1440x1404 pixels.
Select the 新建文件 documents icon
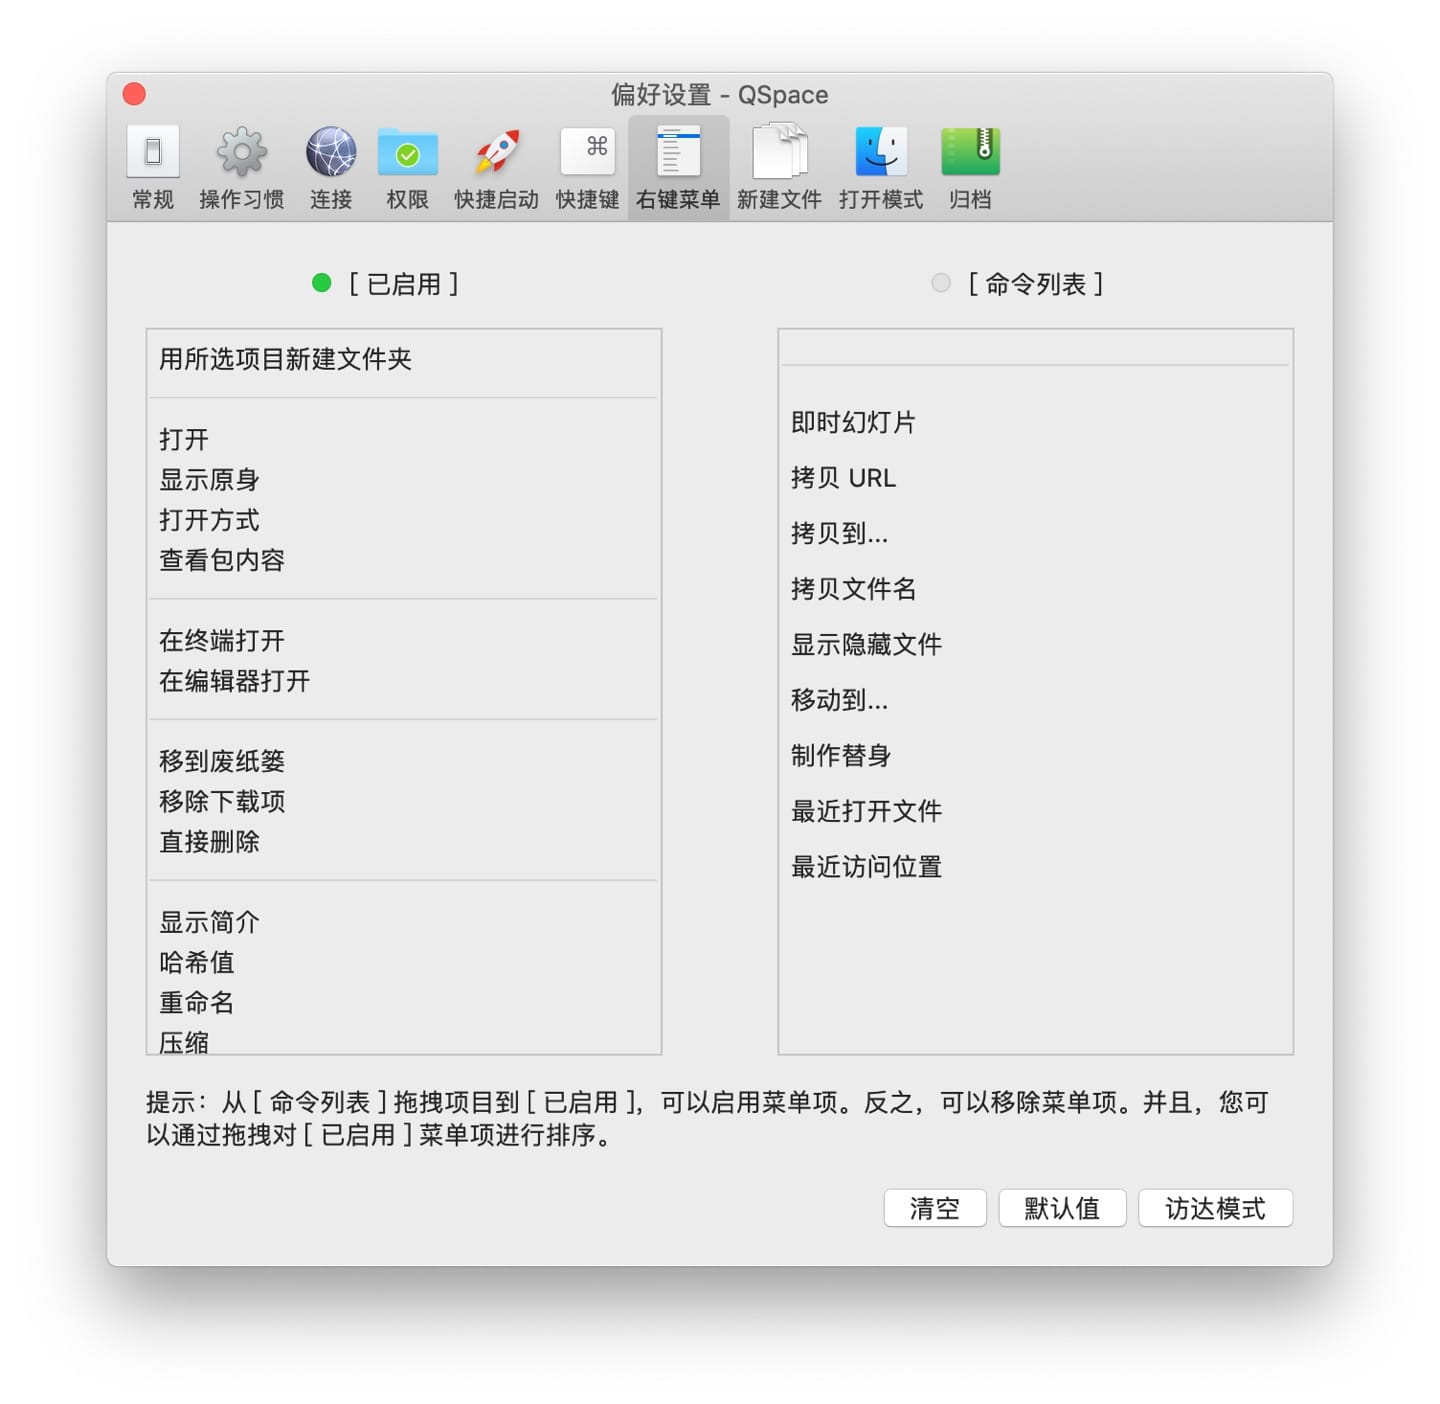[779, 152]
